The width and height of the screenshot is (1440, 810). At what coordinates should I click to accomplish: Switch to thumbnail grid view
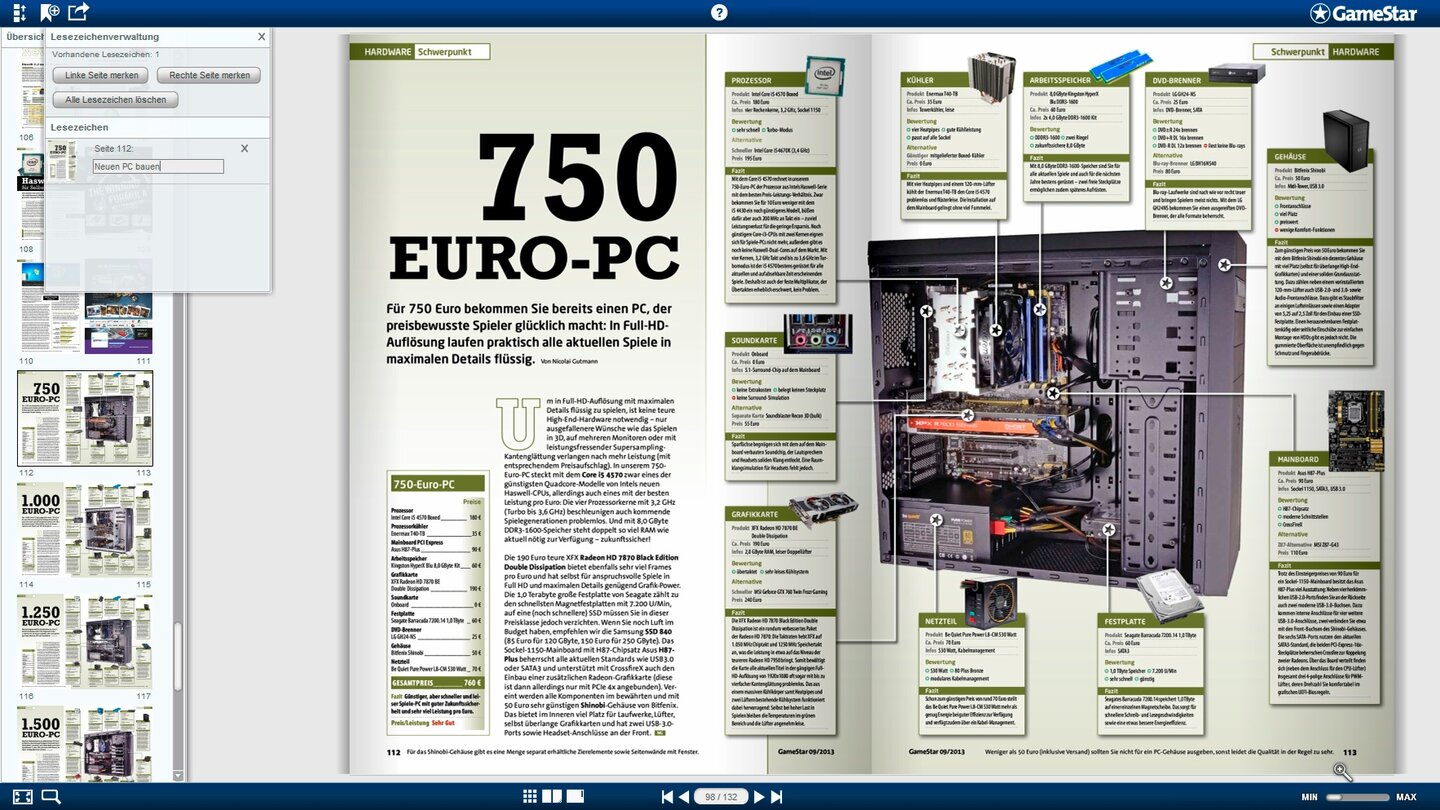[530, 796]
